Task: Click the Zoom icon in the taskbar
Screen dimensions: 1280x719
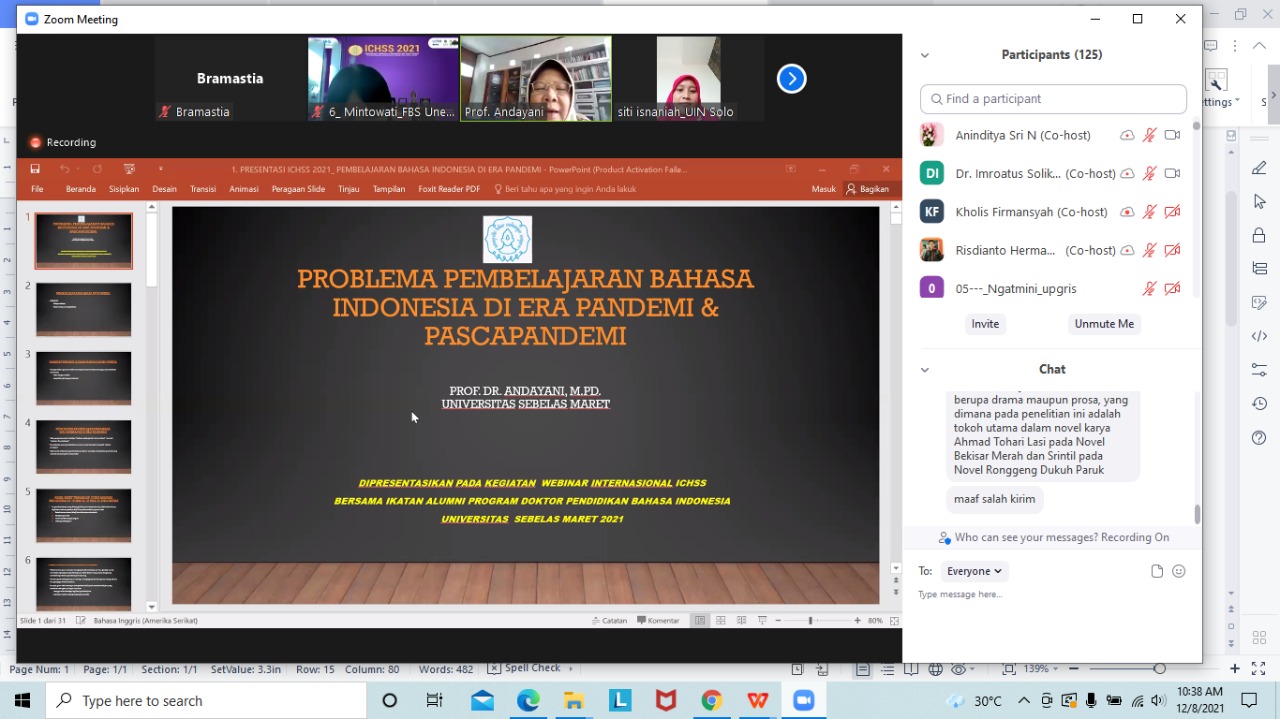Action: point(803,701)
